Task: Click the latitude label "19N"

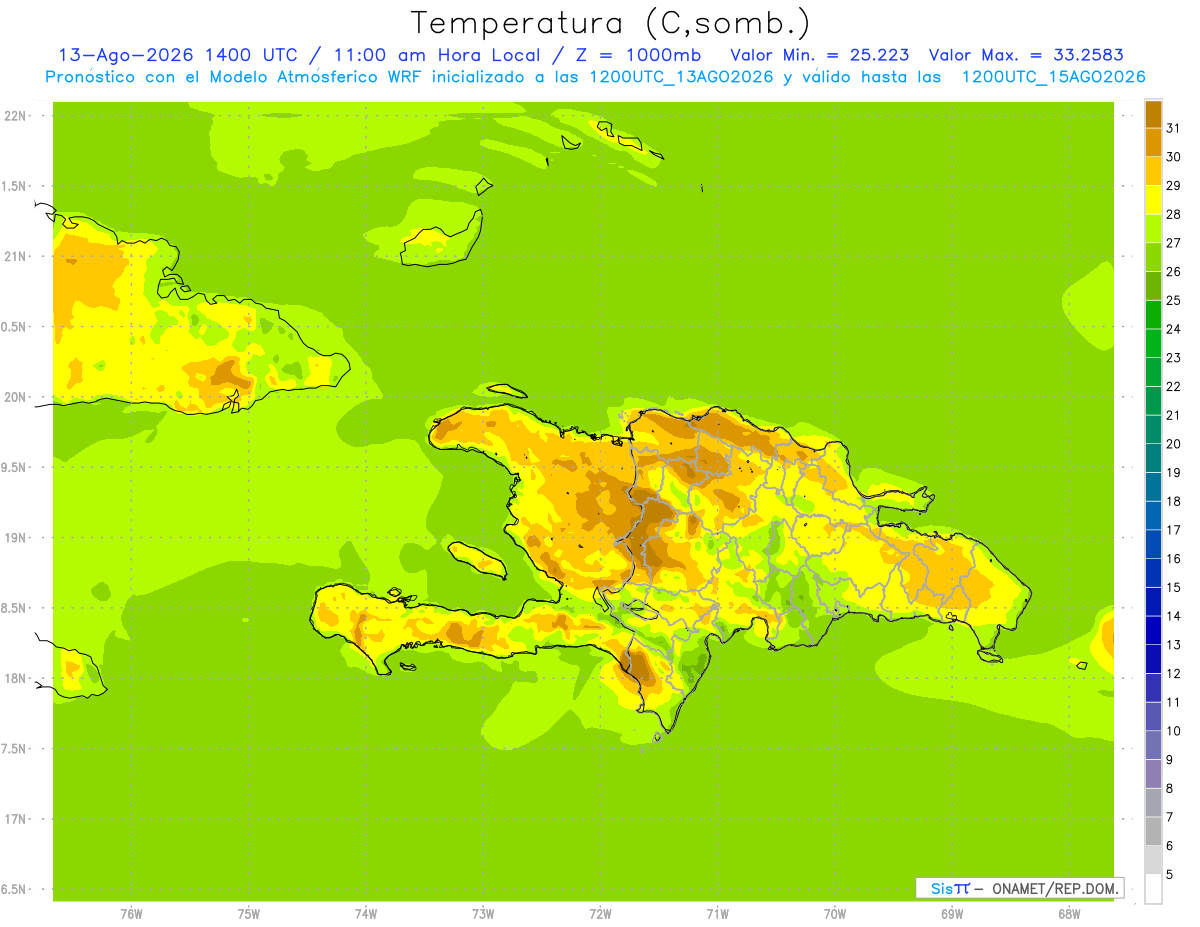Action: click(16, 537)
